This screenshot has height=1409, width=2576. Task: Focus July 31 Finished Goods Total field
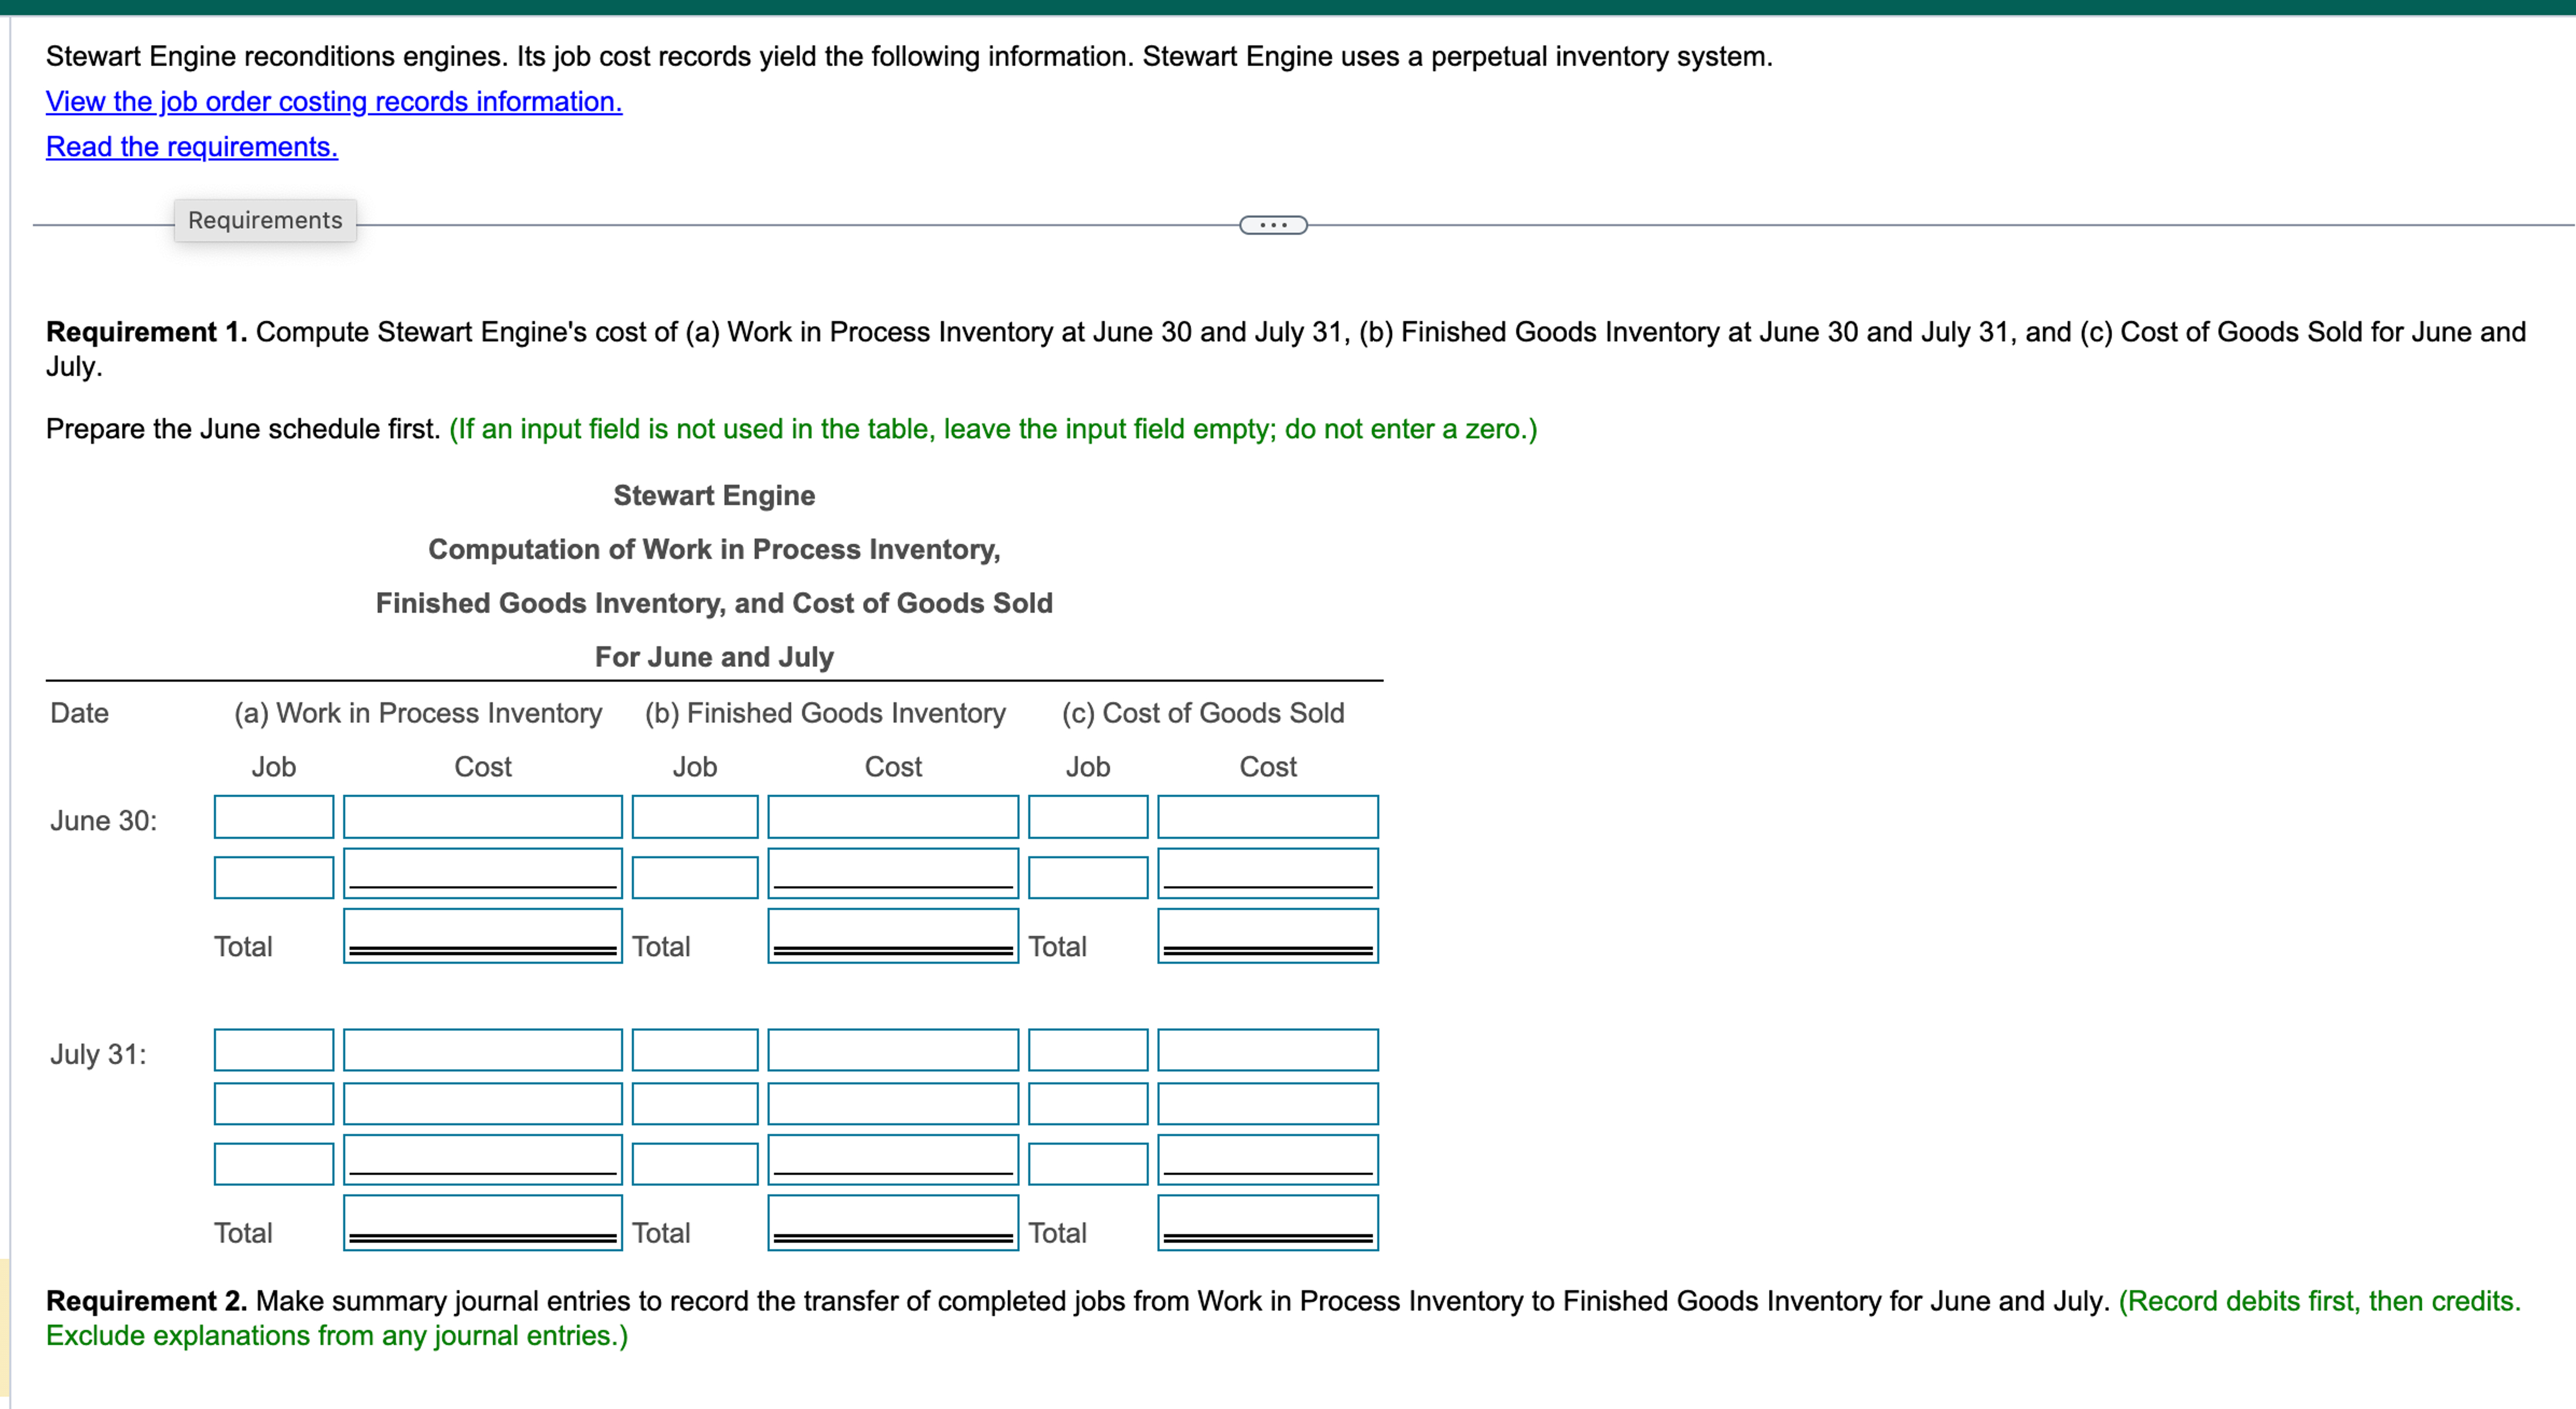[x=893, y=1223]
